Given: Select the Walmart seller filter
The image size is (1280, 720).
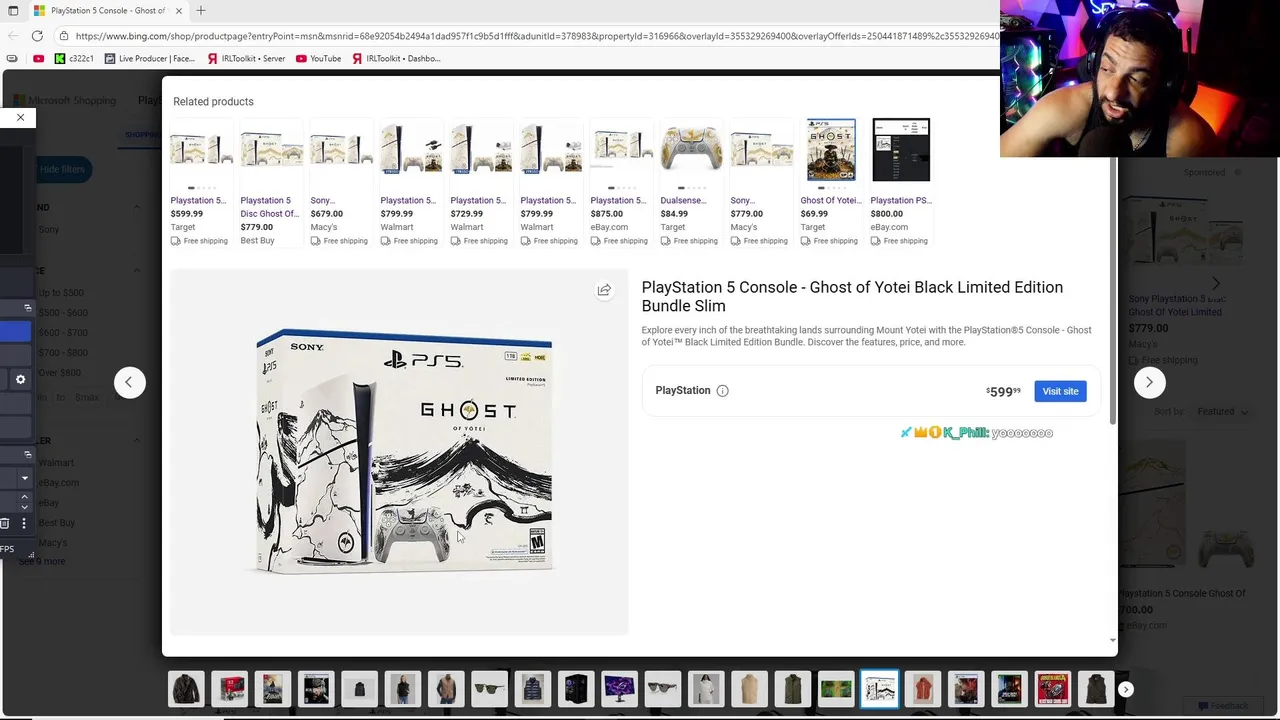Looking at the screenshot, I should pyautogui.click(x=56, y=463).
